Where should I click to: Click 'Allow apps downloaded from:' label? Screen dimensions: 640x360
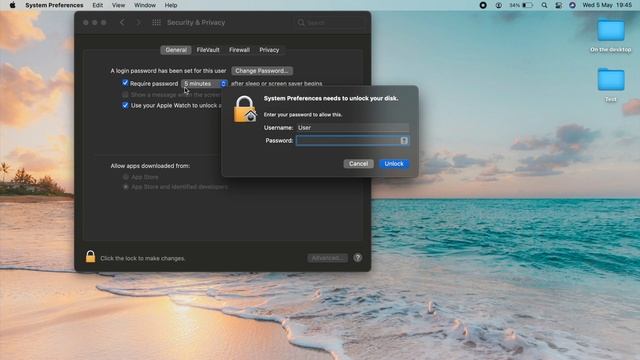[150, 166]
